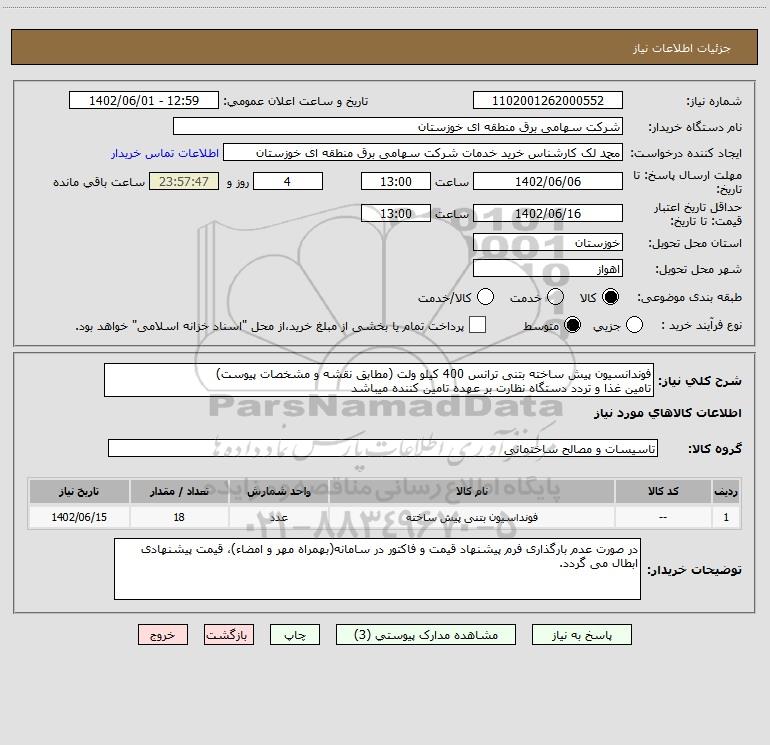Click the row number cell 1
This screenshot has height=745, width=770.
click(726, 517)
